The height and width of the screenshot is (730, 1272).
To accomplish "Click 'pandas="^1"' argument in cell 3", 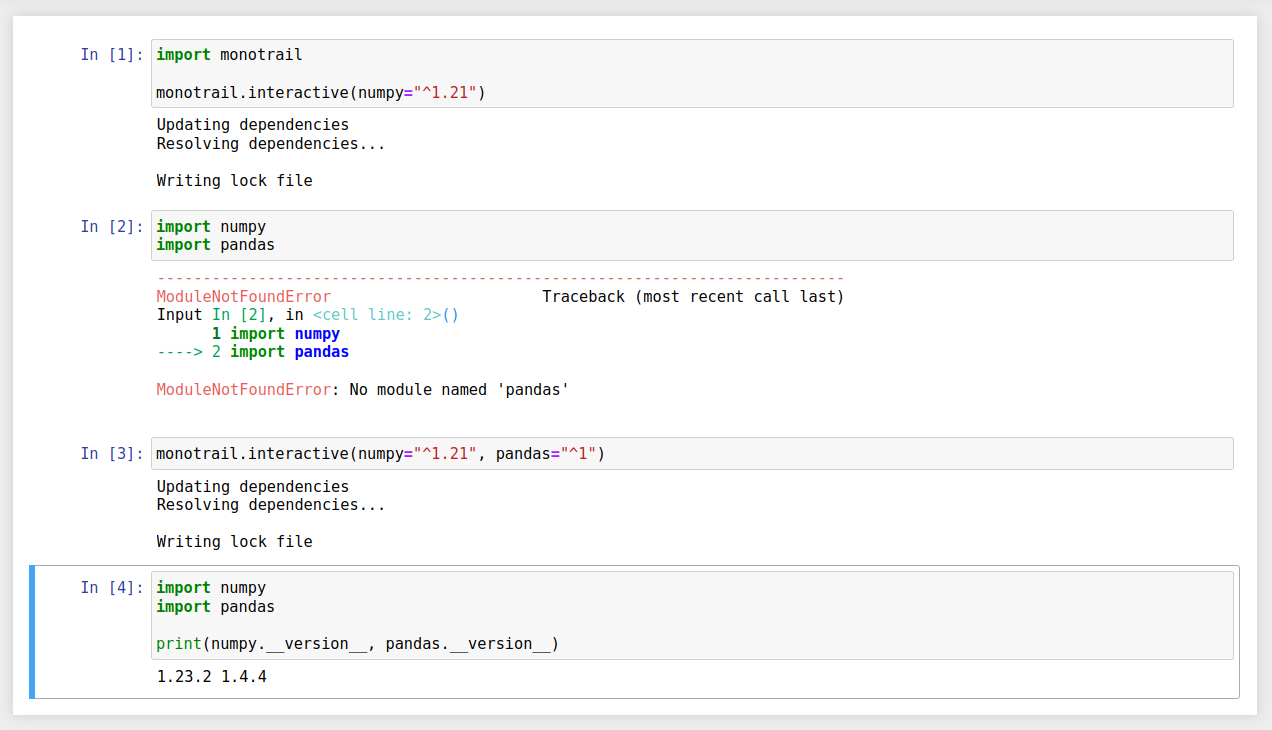I will 546,454.
